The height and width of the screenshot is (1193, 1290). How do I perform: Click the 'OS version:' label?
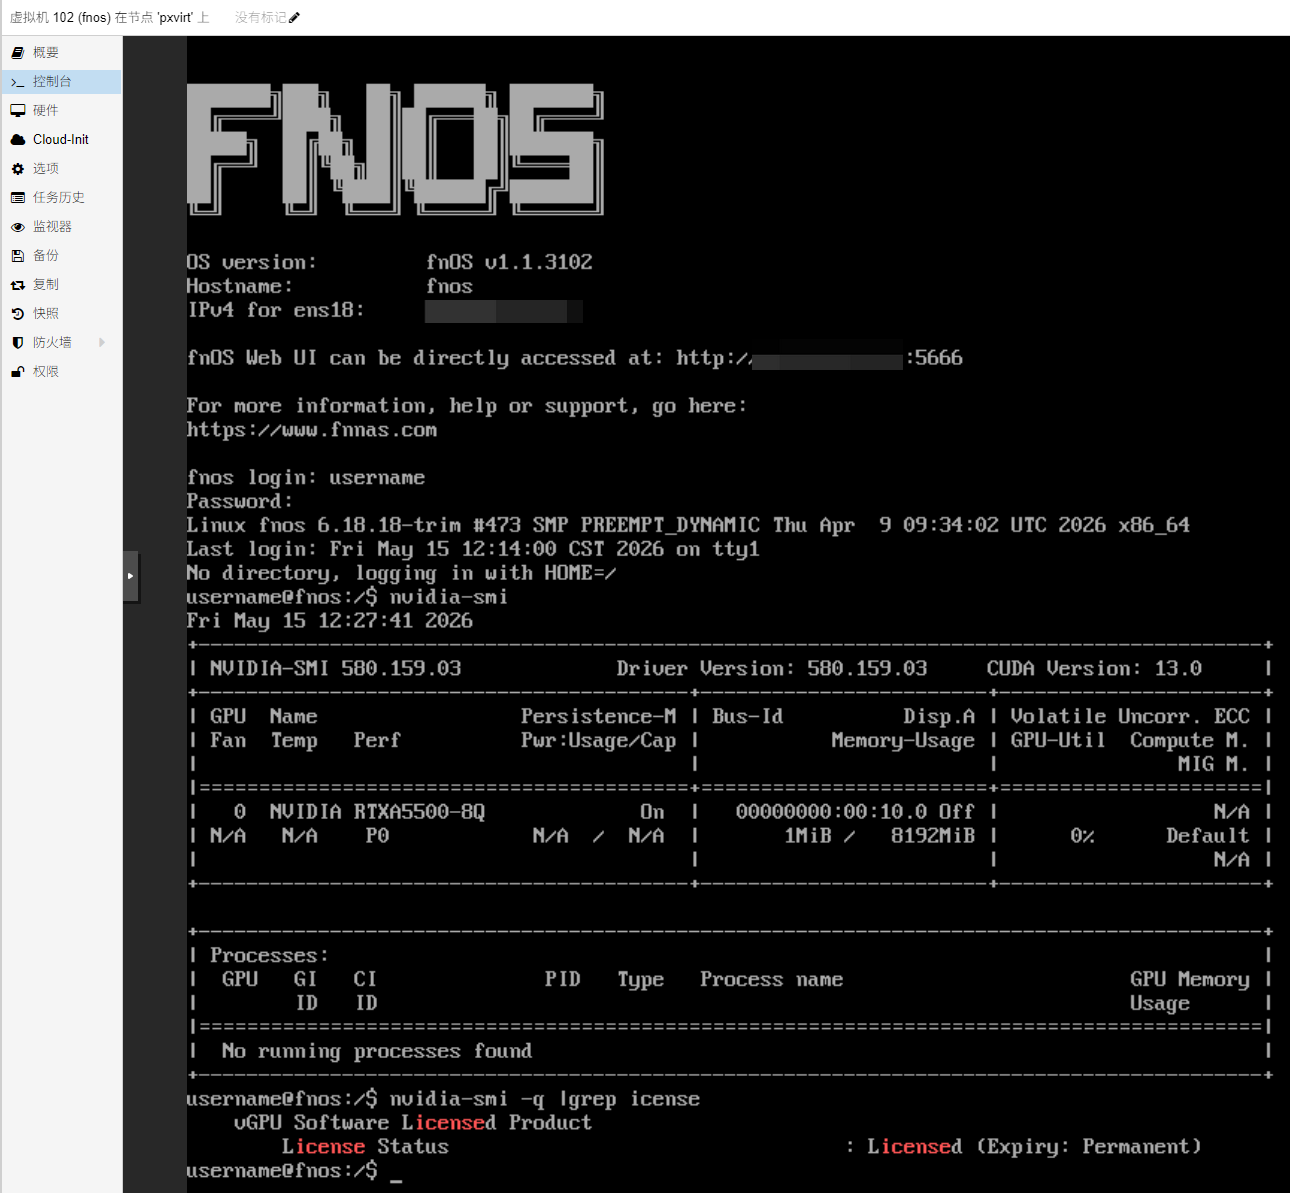point(251,262)
